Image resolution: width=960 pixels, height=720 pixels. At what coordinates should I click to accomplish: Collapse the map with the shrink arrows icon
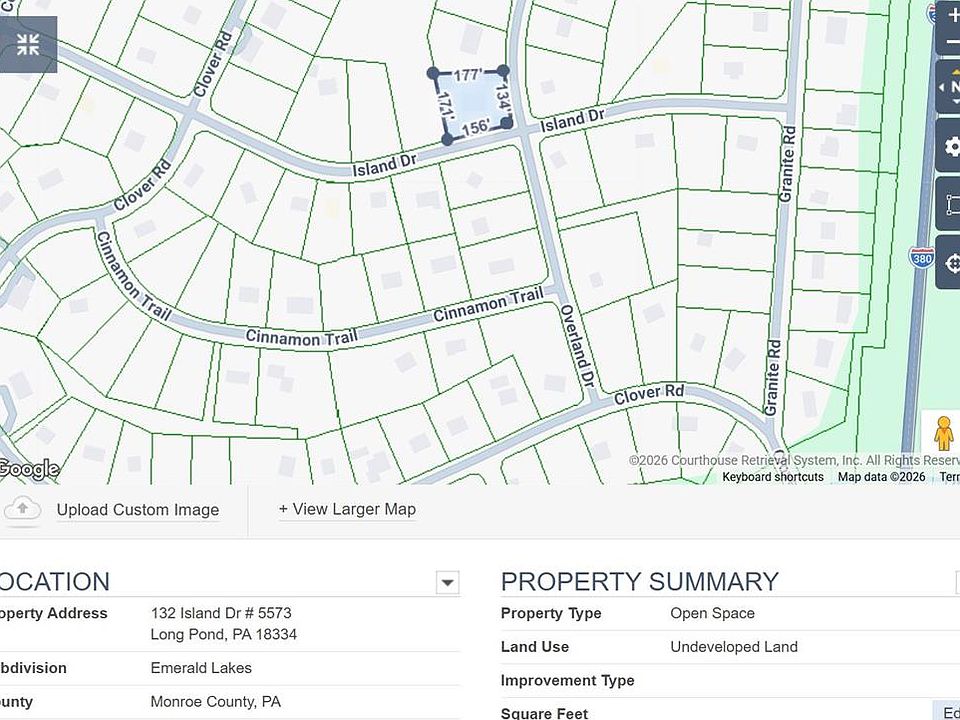(x=28, y=45)
